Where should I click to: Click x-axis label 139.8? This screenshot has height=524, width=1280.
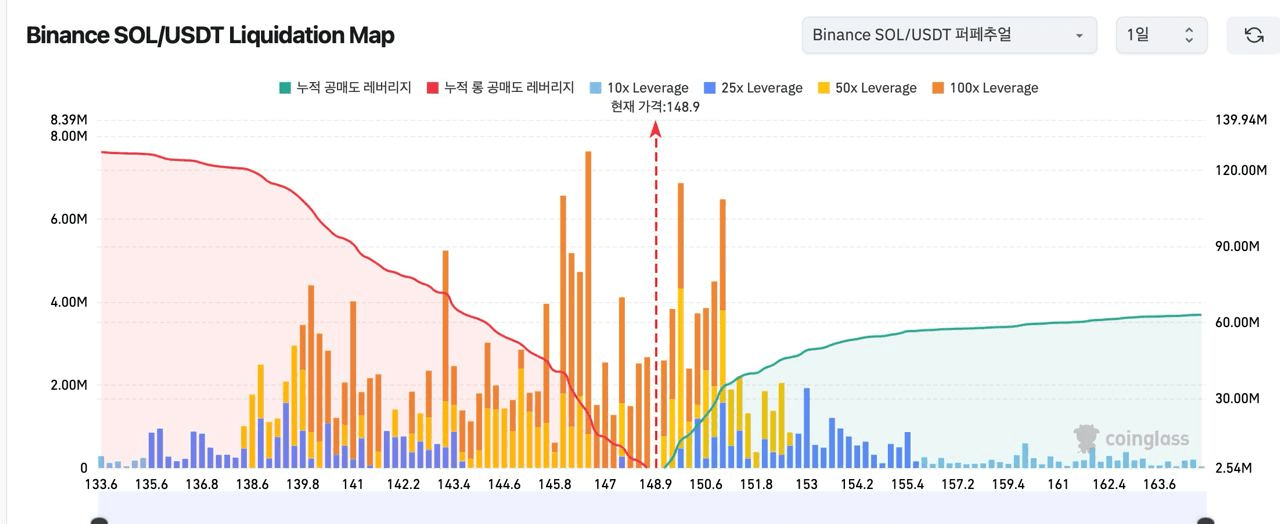tap(302, 484)
